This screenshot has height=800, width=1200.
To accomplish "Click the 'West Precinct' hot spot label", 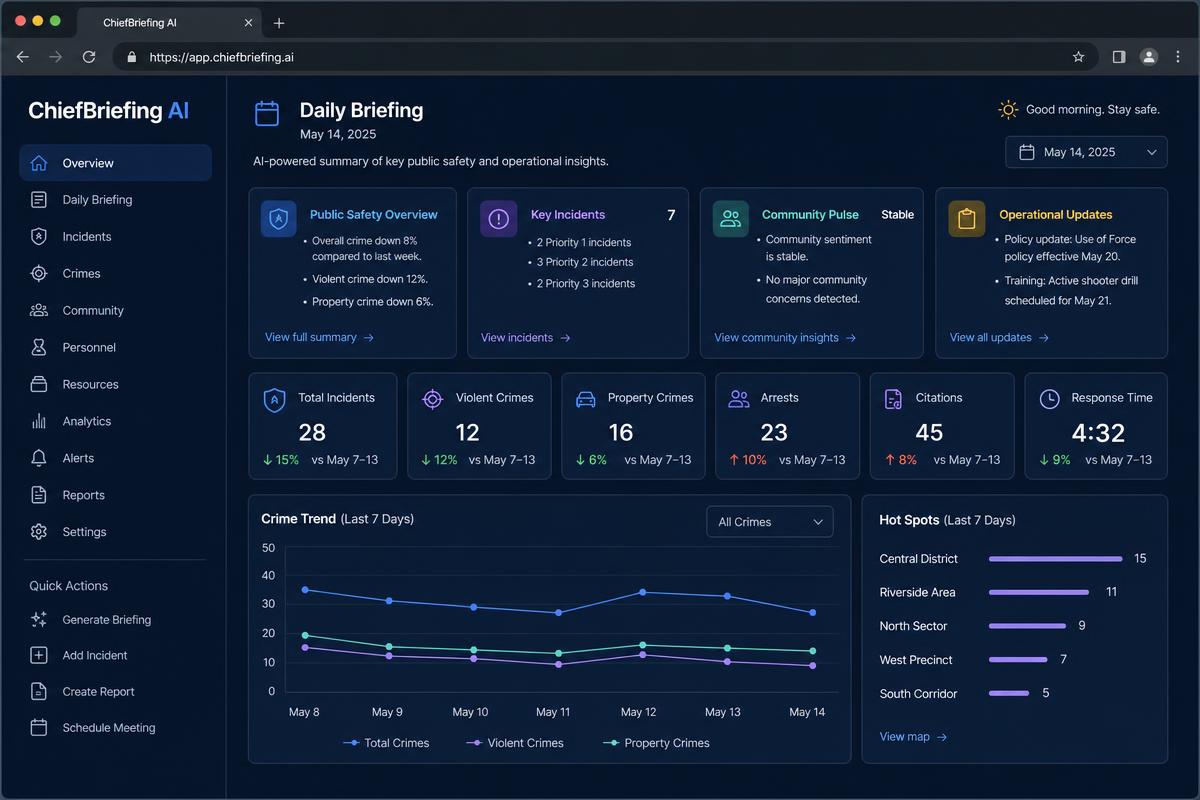I will (x=916, y=660).
